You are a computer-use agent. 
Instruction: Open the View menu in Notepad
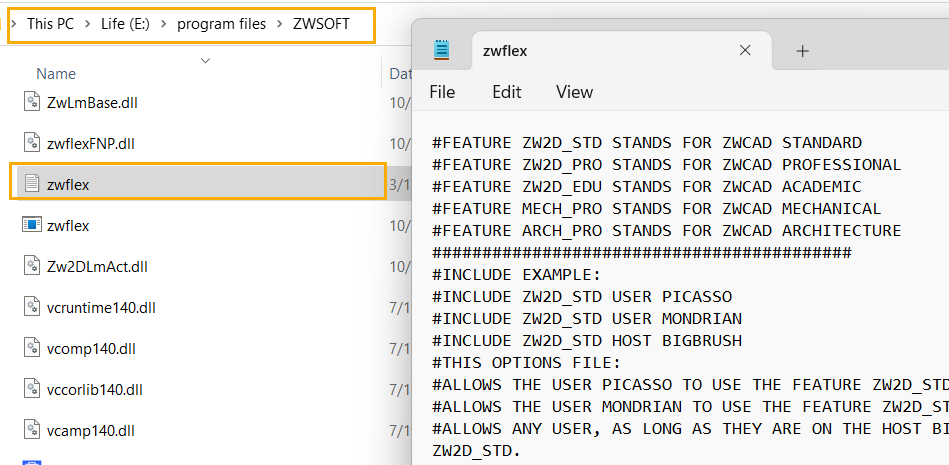574,92
